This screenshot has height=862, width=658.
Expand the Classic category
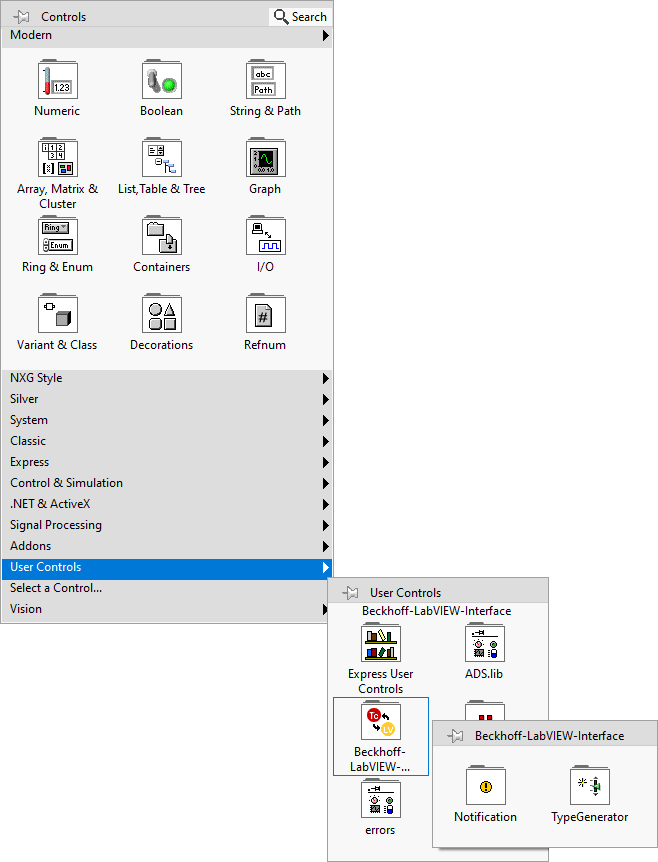click(x=167, y=441)
